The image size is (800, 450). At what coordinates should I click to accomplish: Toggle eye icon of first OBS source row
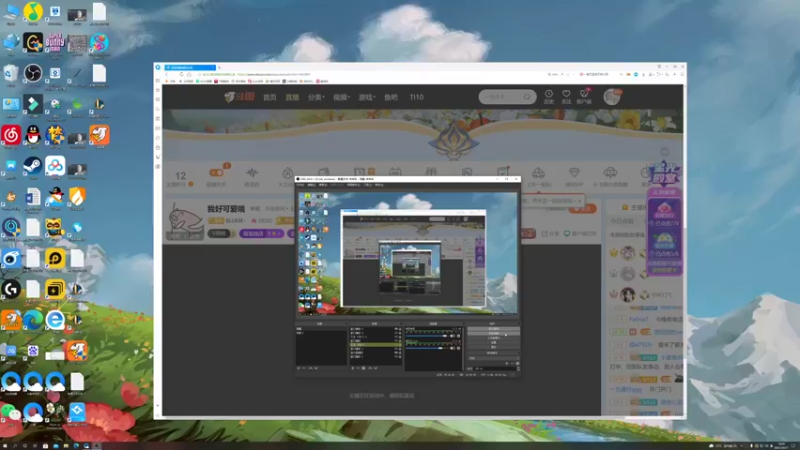point(396,329)
